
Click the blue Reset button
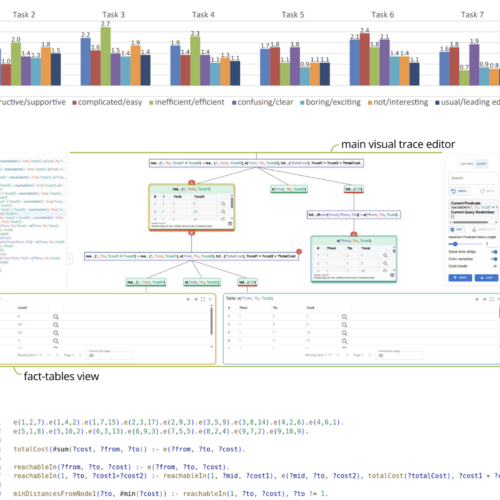pyautogui.click(x=460, y=278)
